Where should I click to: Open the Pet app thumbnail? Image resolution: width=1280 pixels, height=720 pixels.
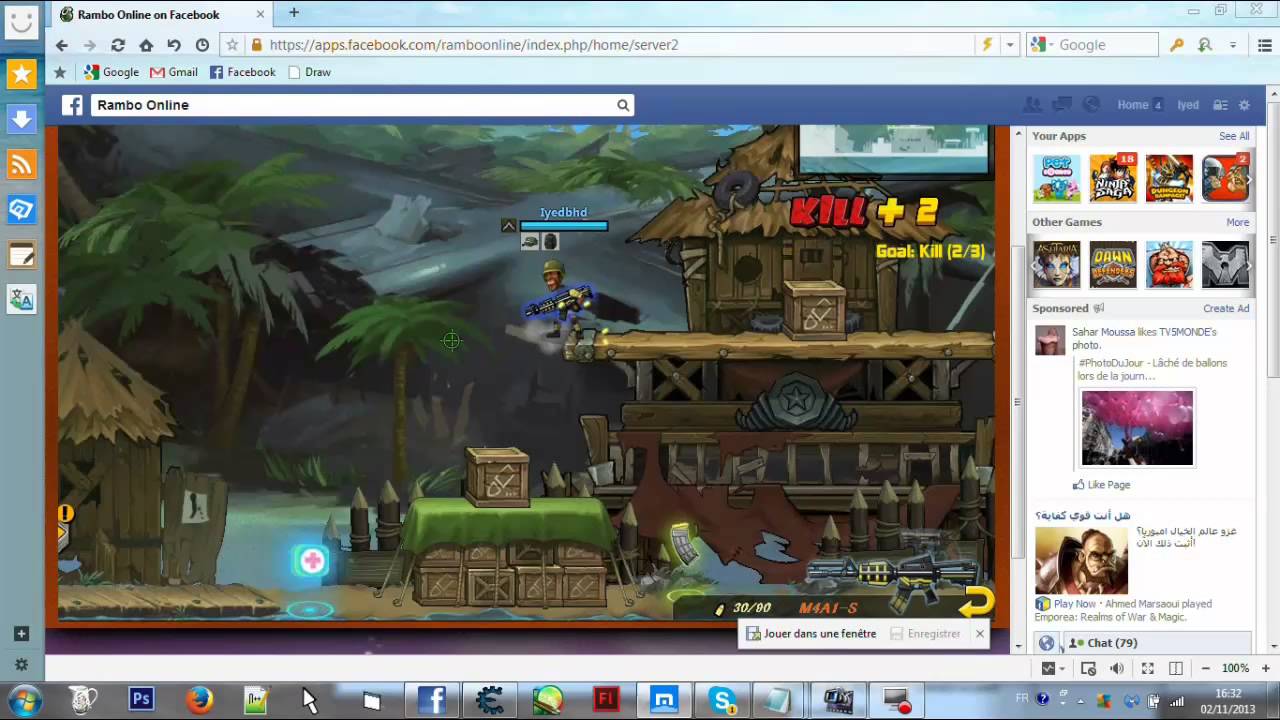(1057, 178)
